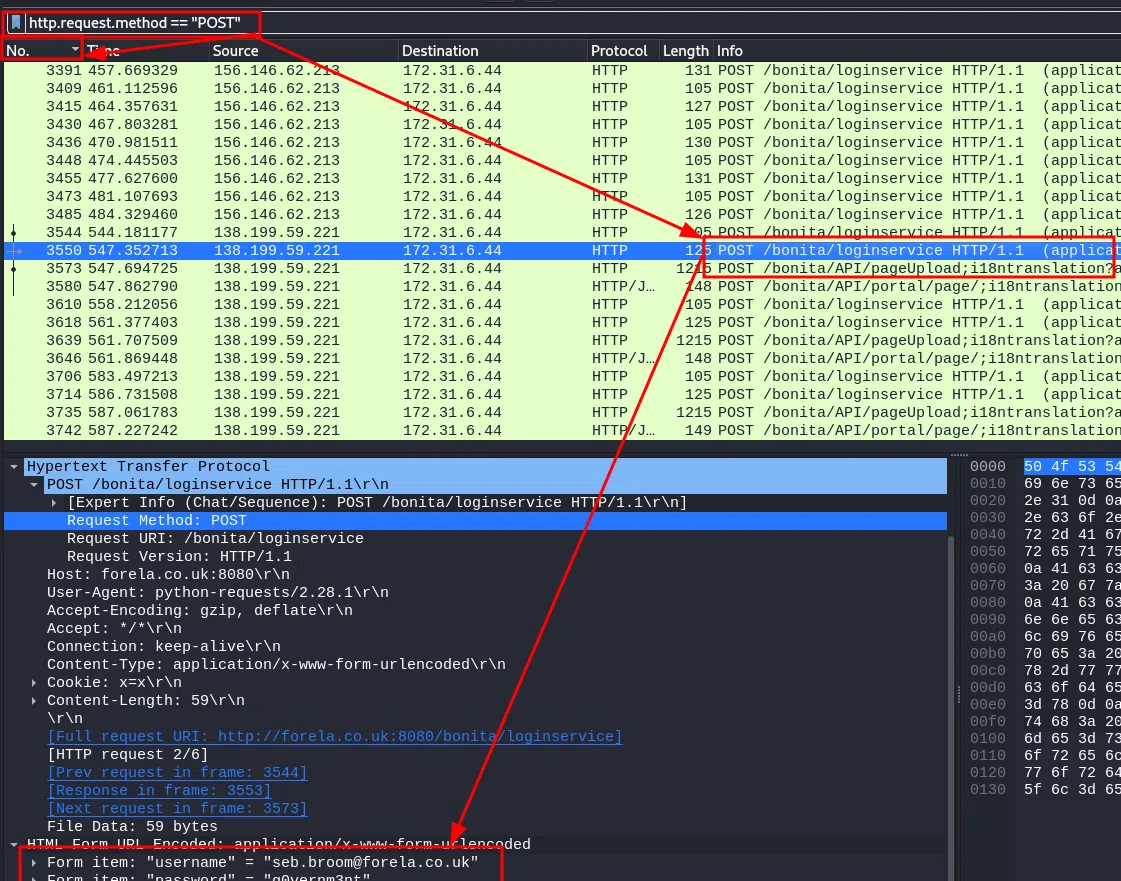Jump to Prev request in frame 3544

coord(177,773)
